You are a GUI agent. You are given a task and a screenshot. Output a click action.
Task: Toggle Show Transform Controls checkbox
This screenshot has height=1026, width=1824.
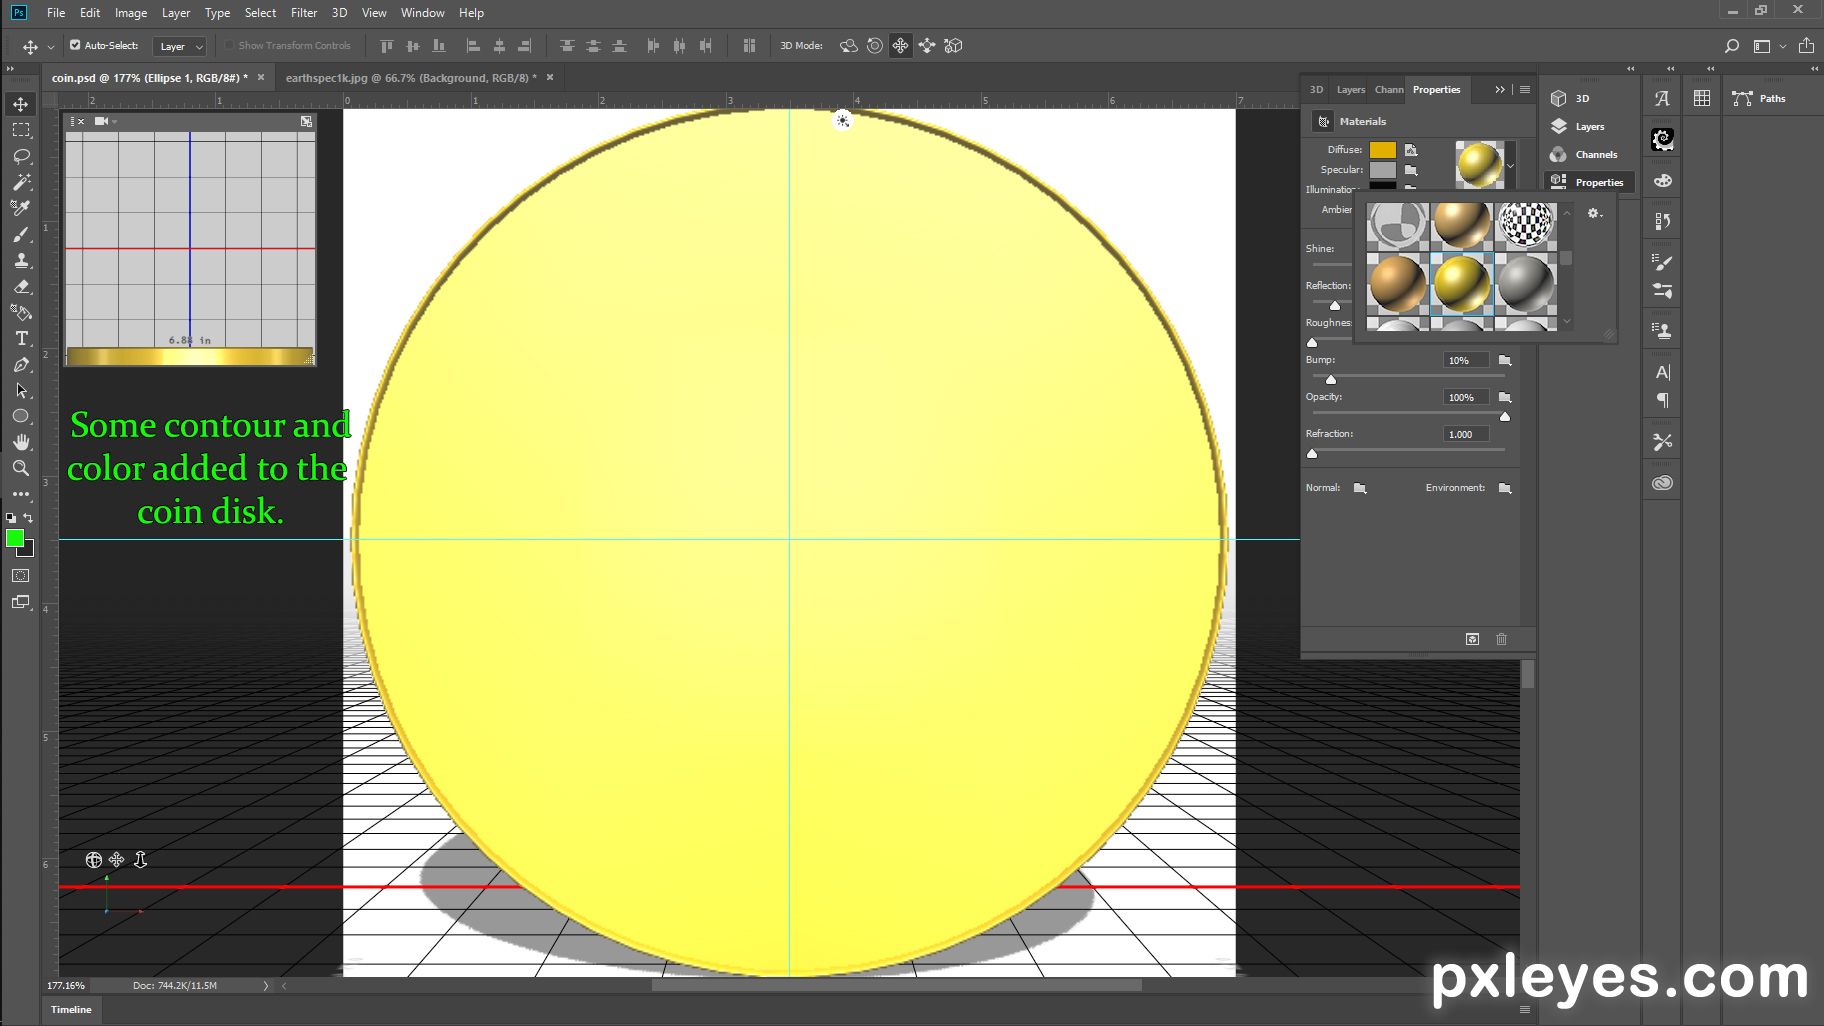coord(229,45)
